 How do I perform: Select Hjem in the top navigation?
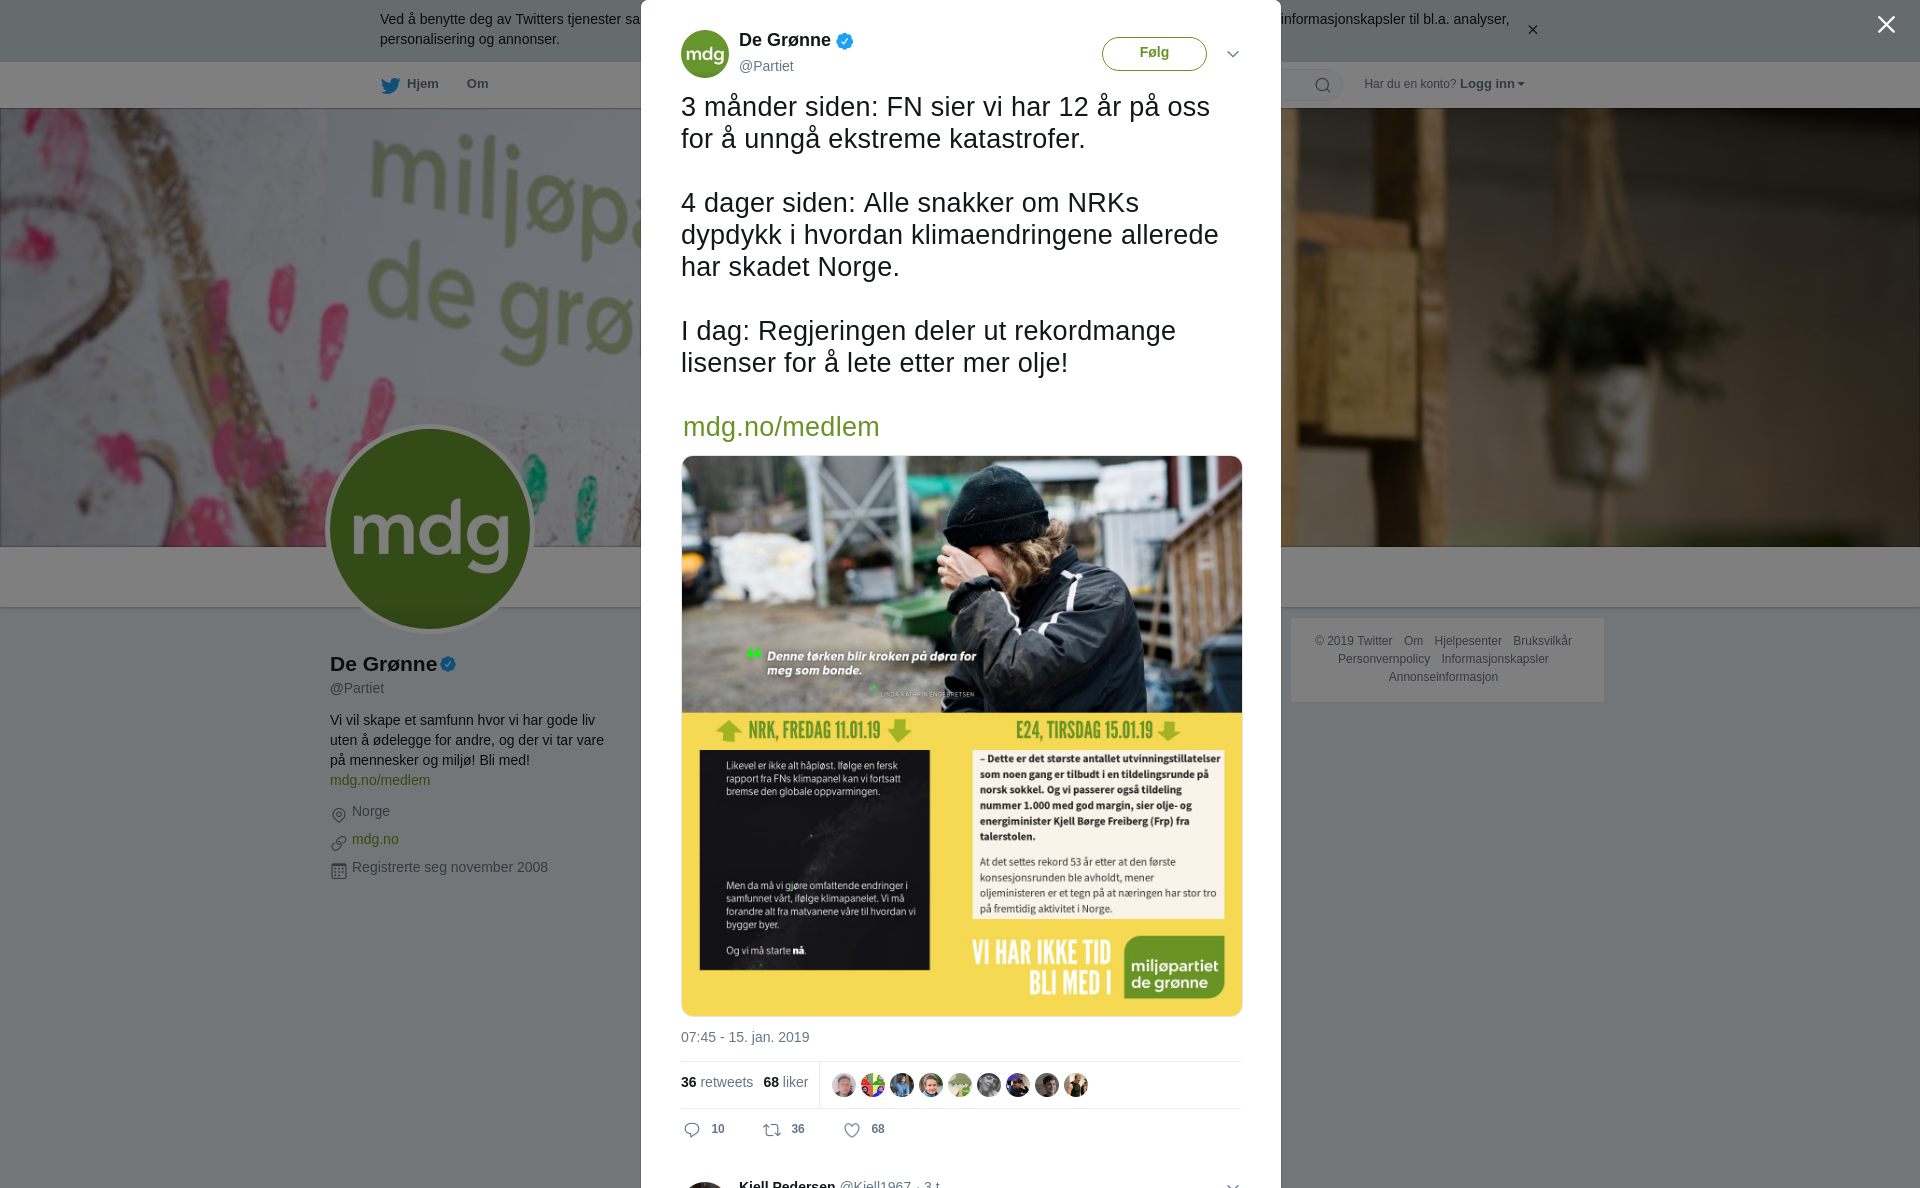tap(423, 84)
